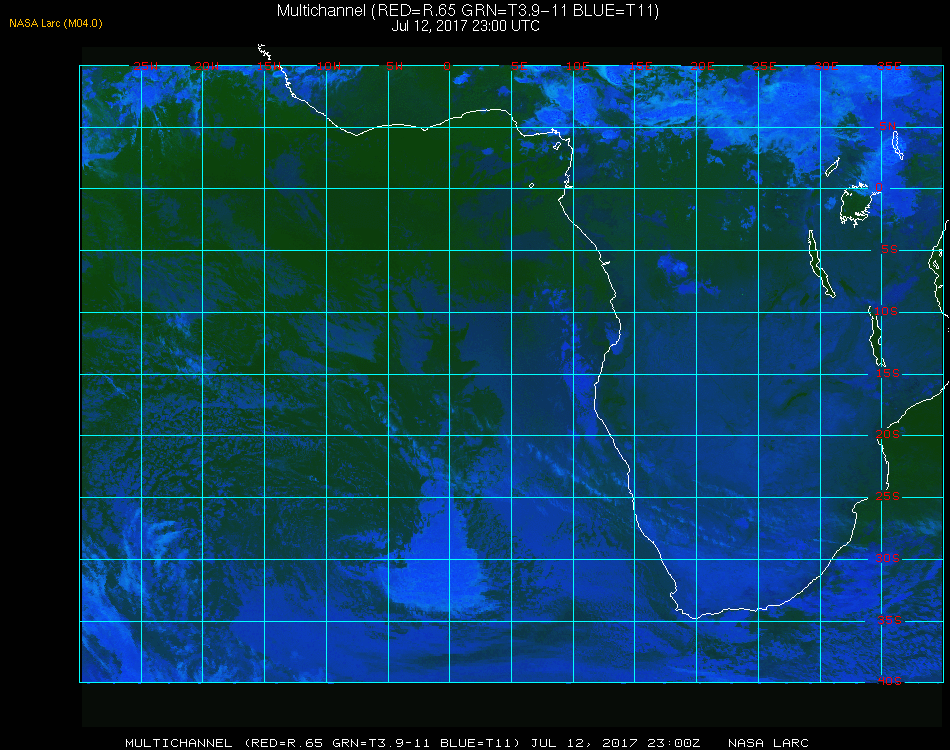
Task: Click the 5W longitude label
Action: 394,66
